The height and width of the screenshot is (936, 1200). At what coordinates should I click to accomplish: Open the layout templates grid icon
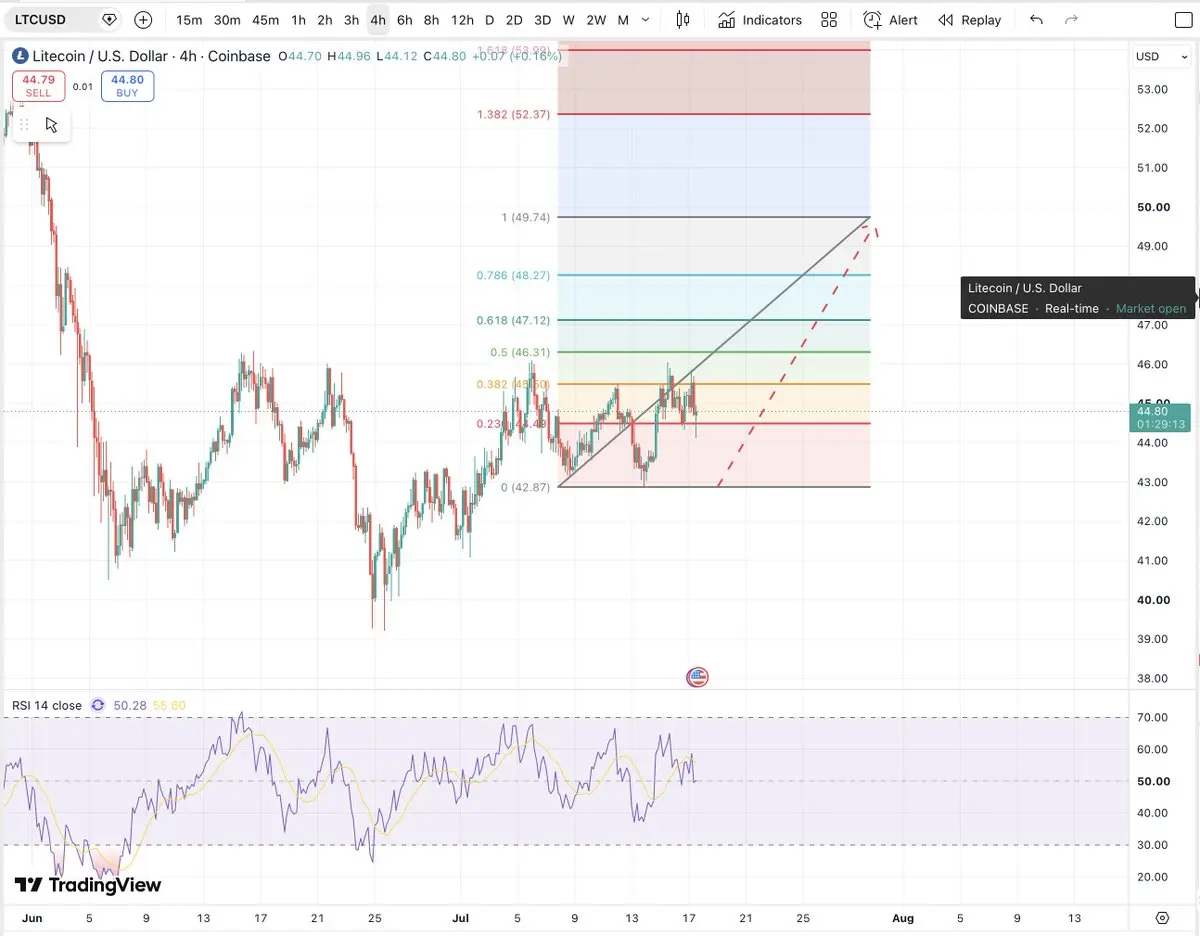click(829, 20)
